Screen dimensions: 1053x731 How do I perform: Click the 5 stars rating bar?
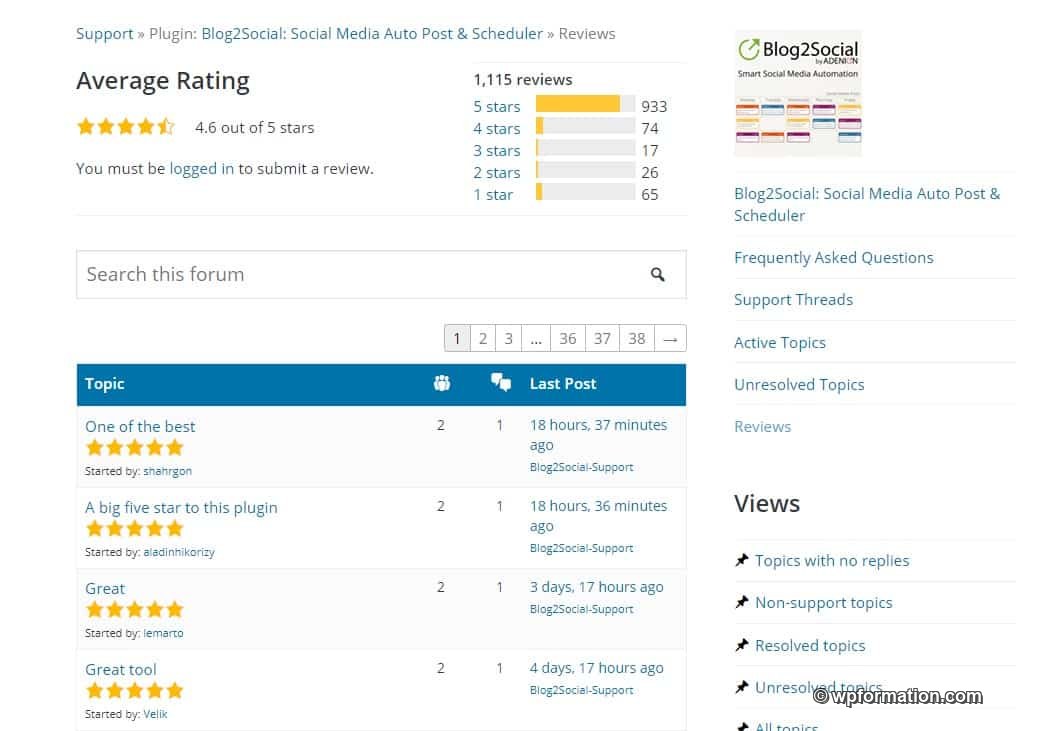pyautogui.click(x=585, y=104)
